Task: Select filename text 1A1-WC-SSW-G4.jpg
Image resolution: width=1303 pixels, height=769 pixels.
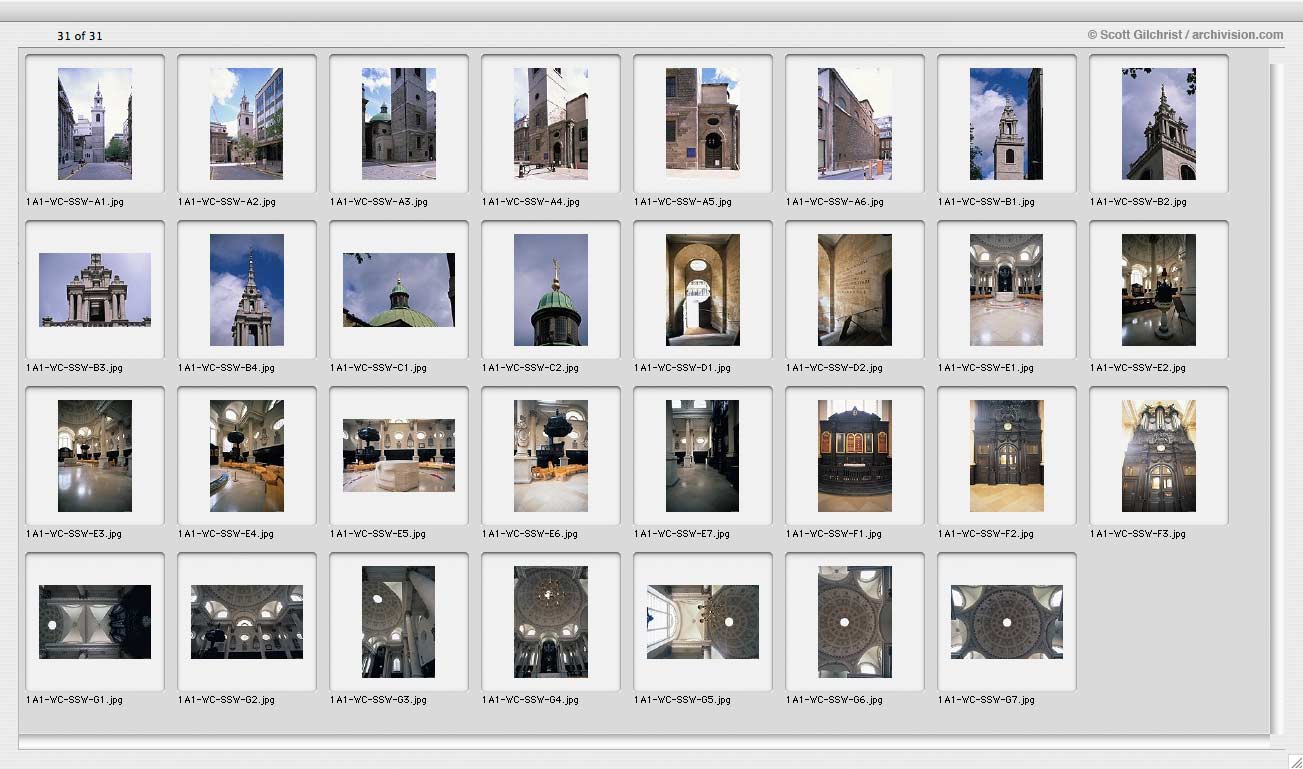Action: coord(531,700)
